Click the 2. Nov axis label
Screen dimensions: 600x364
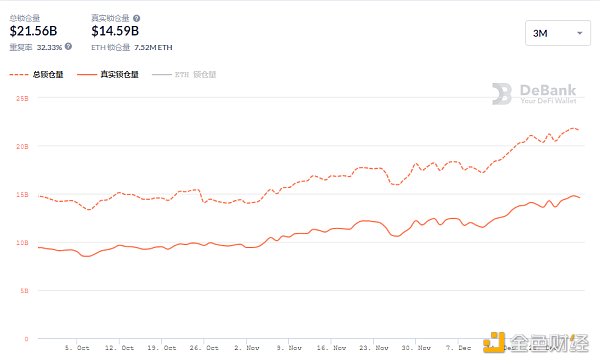pyautogui.click(x=246, y=348)
